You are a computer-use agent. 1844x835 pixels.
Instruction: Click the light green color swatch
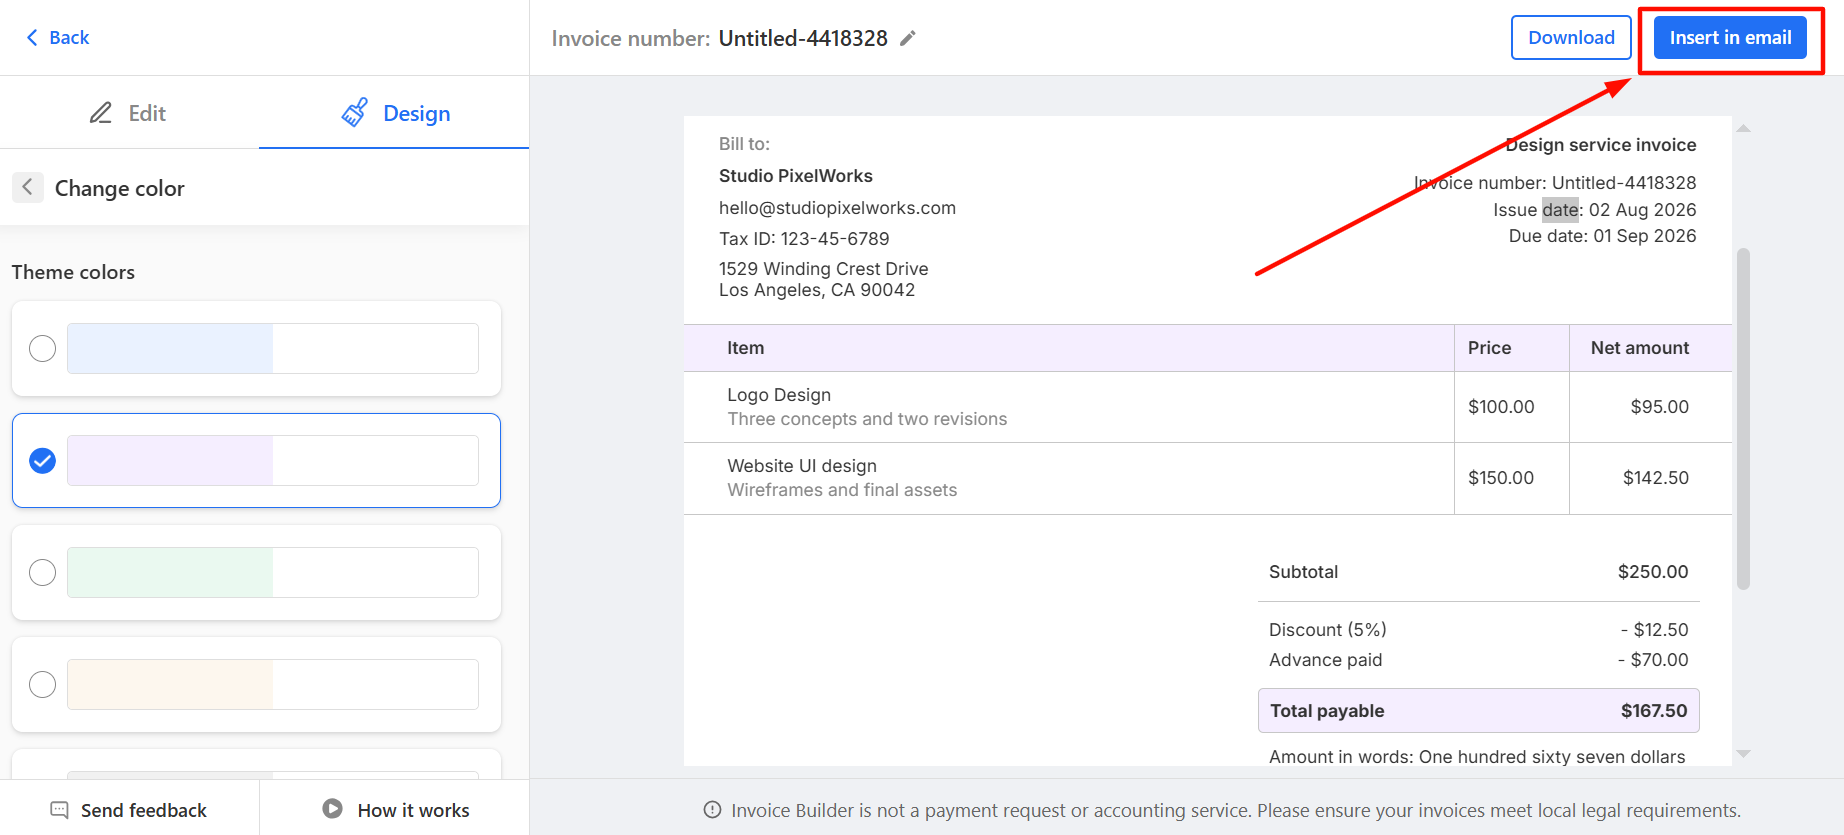[x=170, y=572]
